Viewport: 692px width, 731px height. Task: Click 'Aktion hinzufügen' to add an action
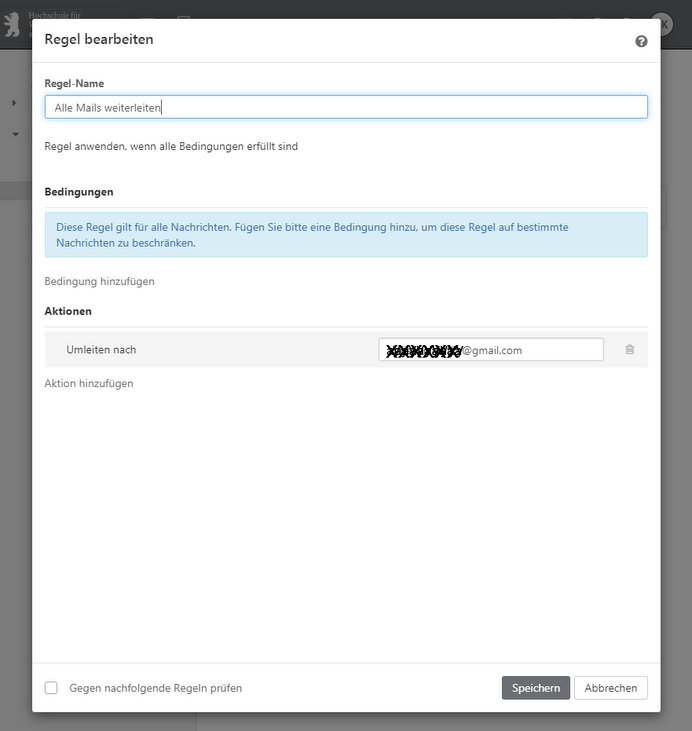[89, 383]
